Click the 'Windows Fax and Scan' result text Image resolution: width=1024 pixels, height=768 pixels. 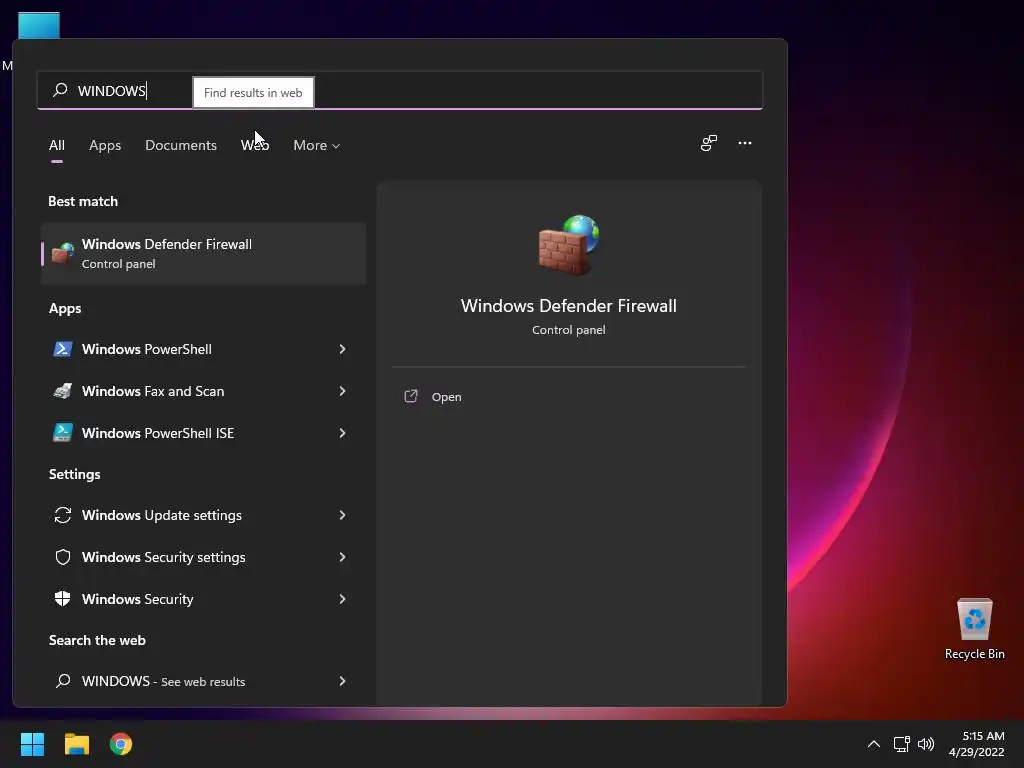point(153,391)
